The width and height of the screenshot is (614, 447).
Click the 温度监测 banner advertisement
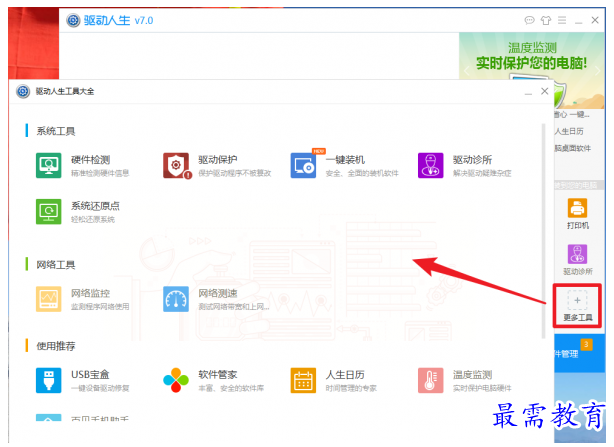coord(532,70)
